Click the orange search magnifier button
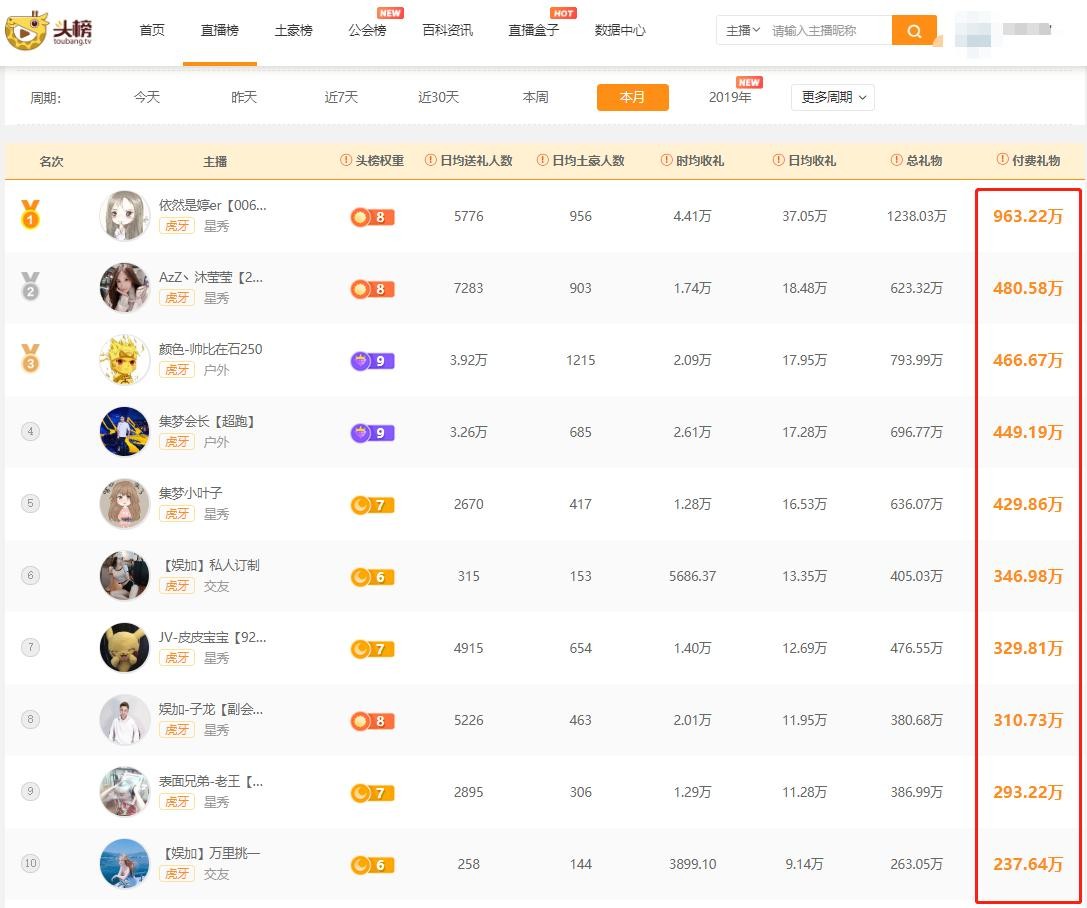This screenshot has height=908, width=1087. 914,31
